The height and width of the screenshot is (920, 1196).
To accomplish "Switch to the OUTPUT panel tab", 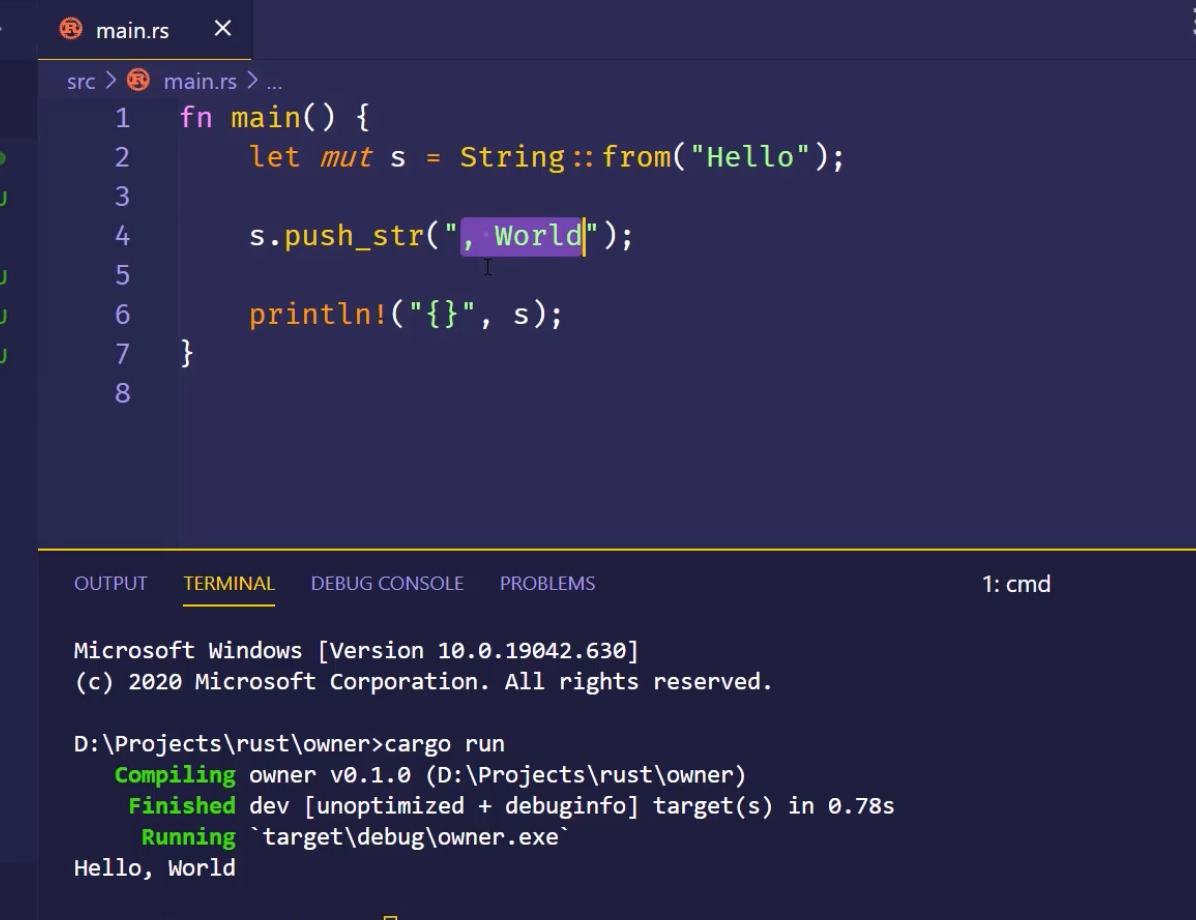I will (x=110, y=583).
